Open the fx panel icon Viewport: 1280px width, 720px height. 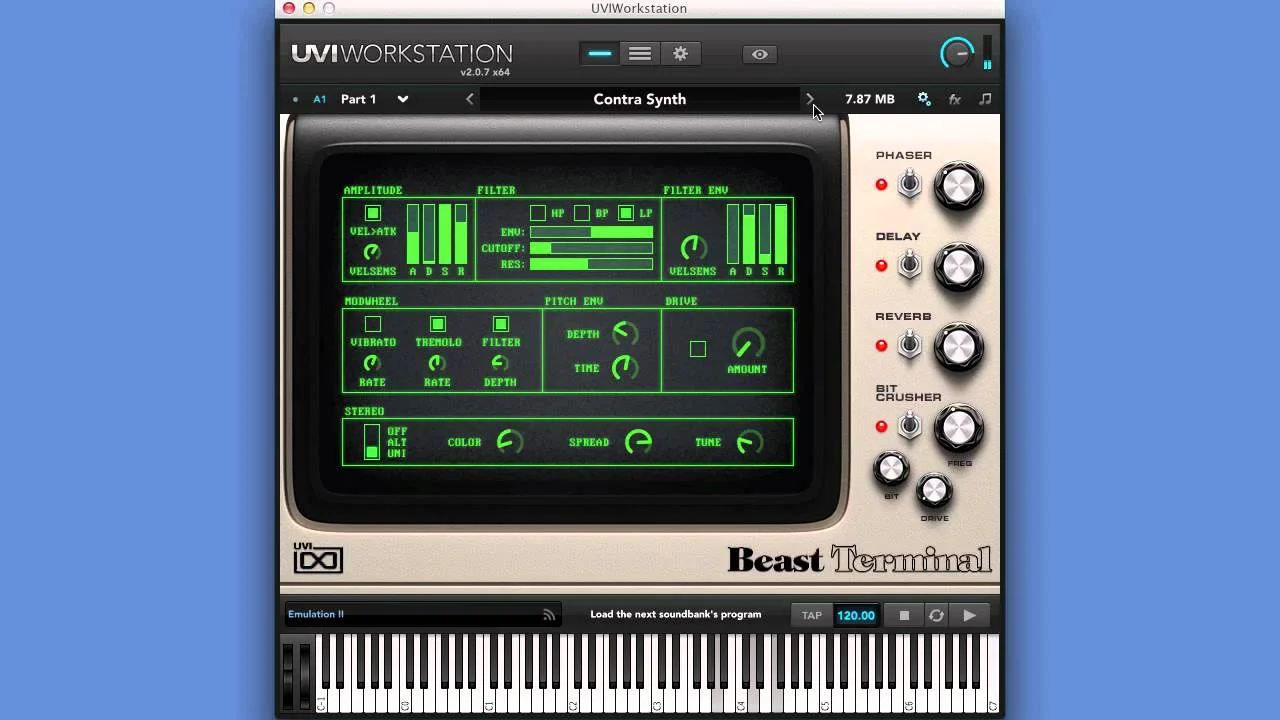[955, 99]
